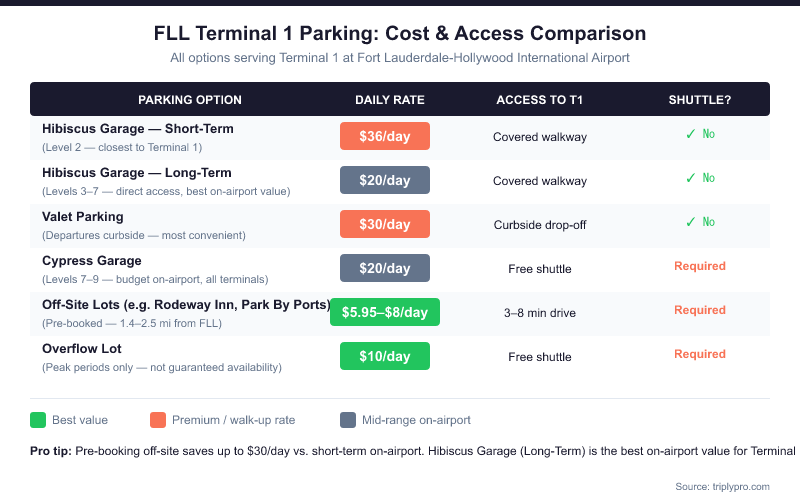Screen dimensions: 800x500
Task: Click Required label for Cypress Garage
Action: click(x=700, y=266)
